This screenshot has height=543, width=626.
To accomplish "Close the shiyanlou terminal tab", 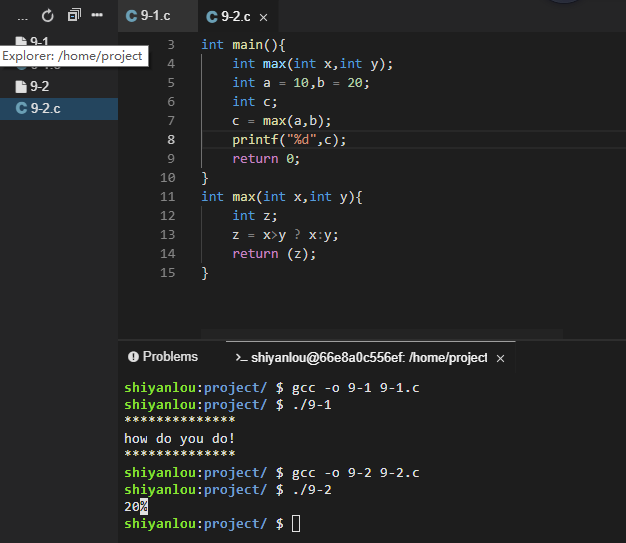I will pos(500,359).
